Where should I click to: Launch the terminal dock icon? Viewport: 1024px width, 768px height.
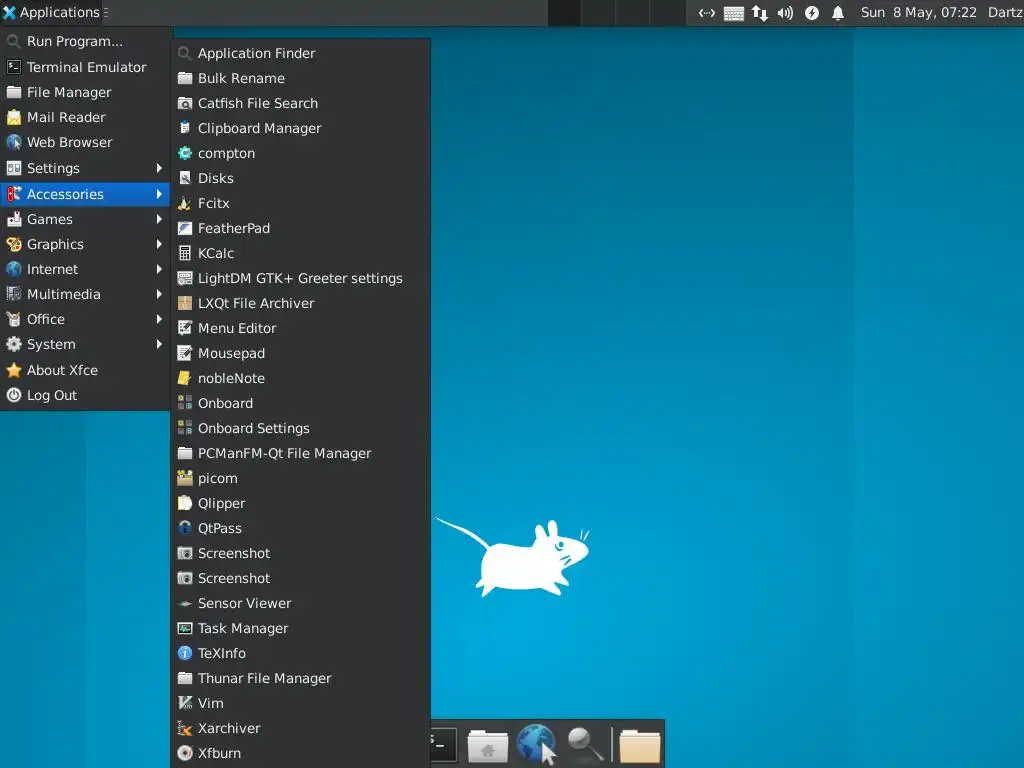tap(443, 744)
